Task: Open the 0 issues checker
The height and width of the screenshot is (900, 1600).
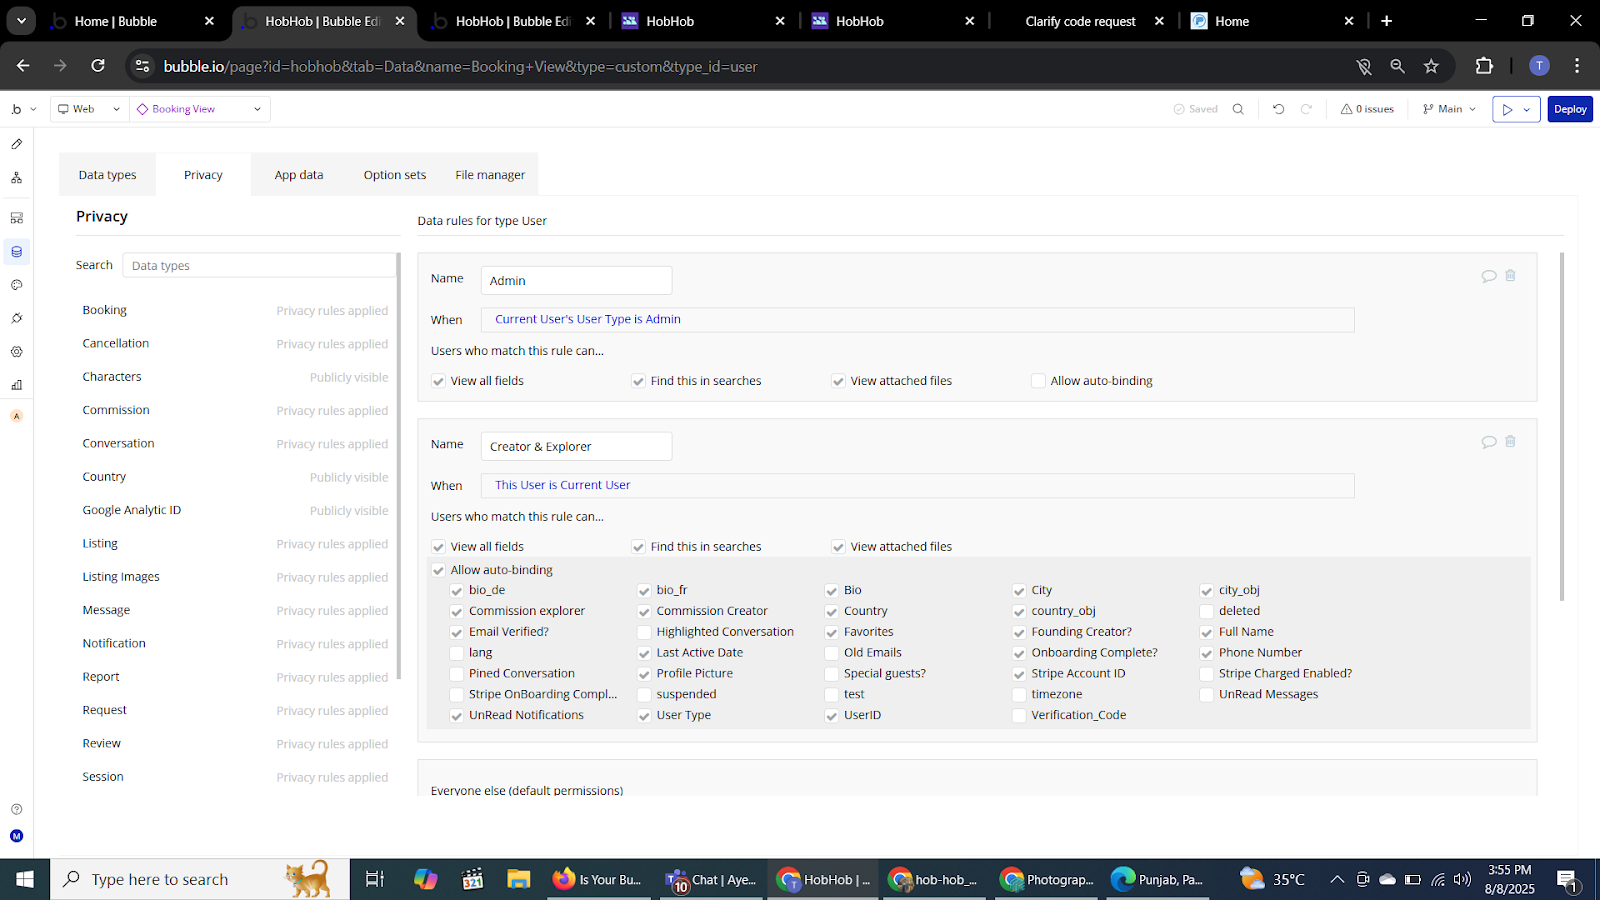Action: [x=1367, y=109]
